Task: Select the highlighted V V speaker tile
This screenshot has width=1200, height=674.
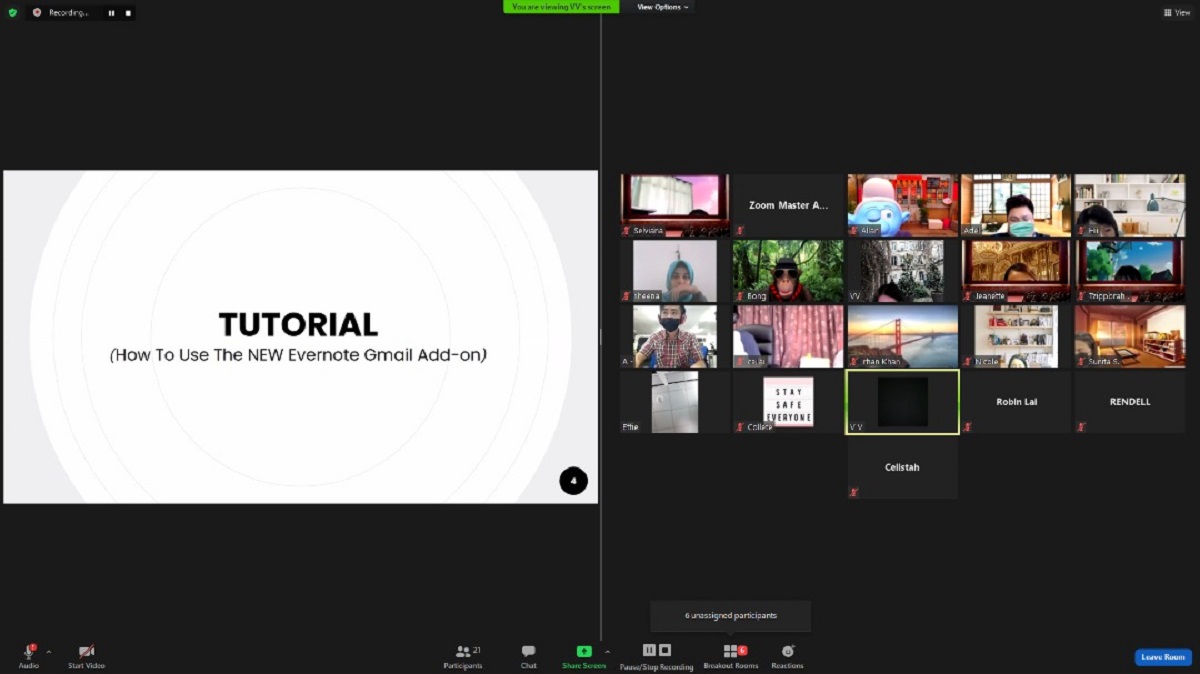Action: tap(903, 402)
